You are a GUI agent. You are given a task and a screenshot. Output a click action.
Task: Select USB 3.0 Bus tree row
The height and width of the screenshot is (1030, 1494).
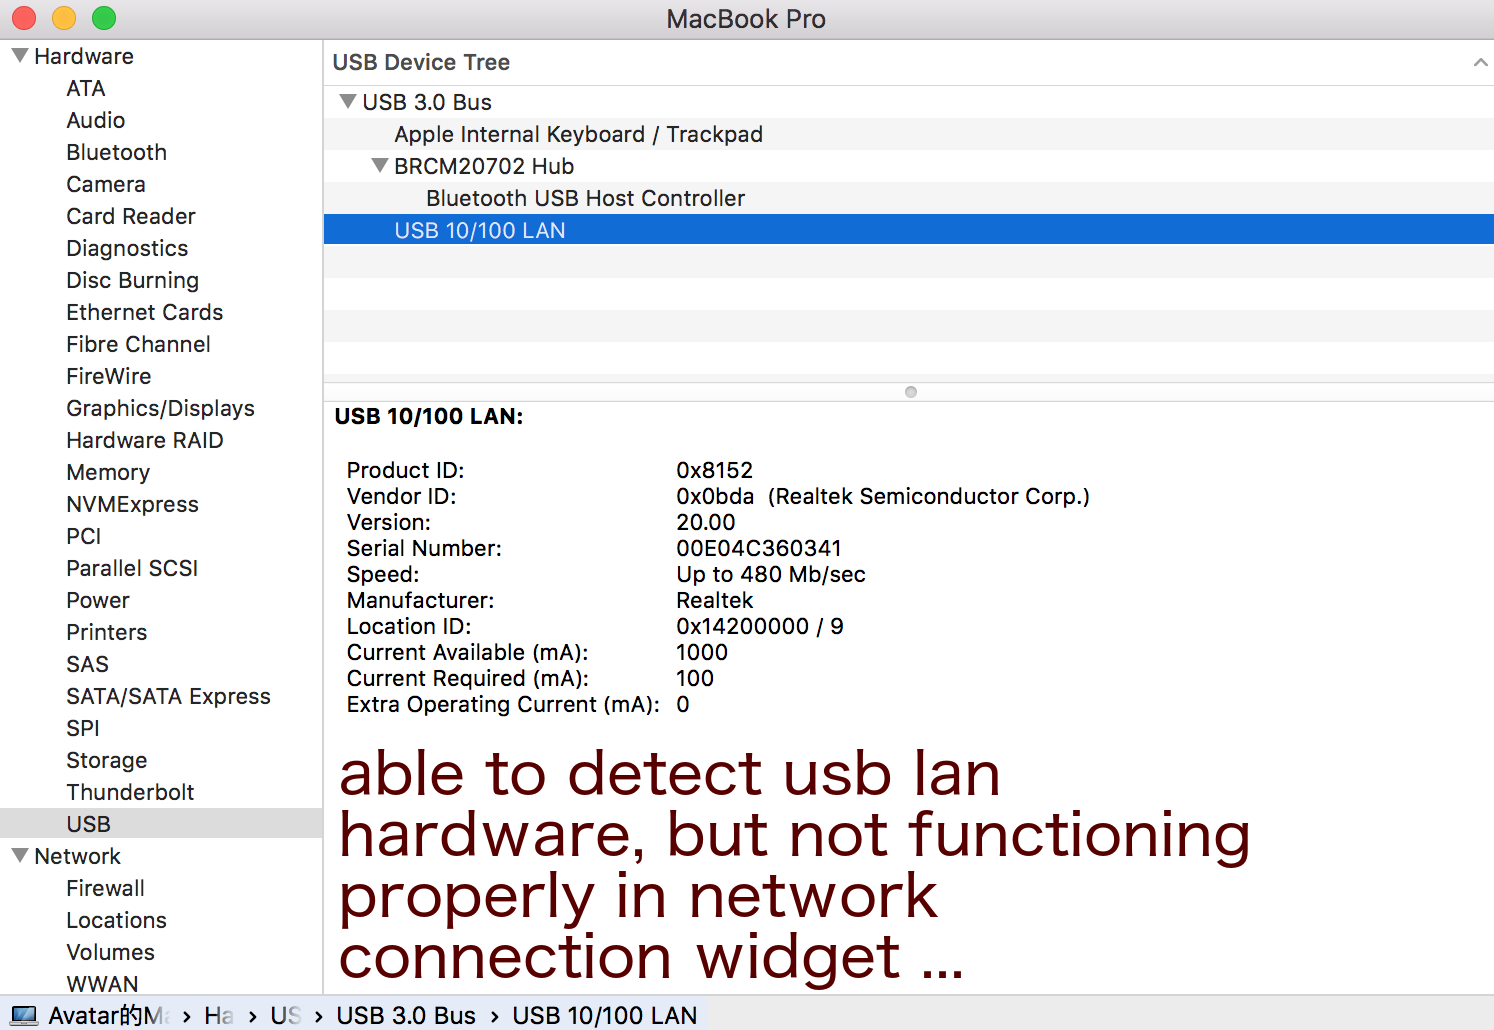909,102
